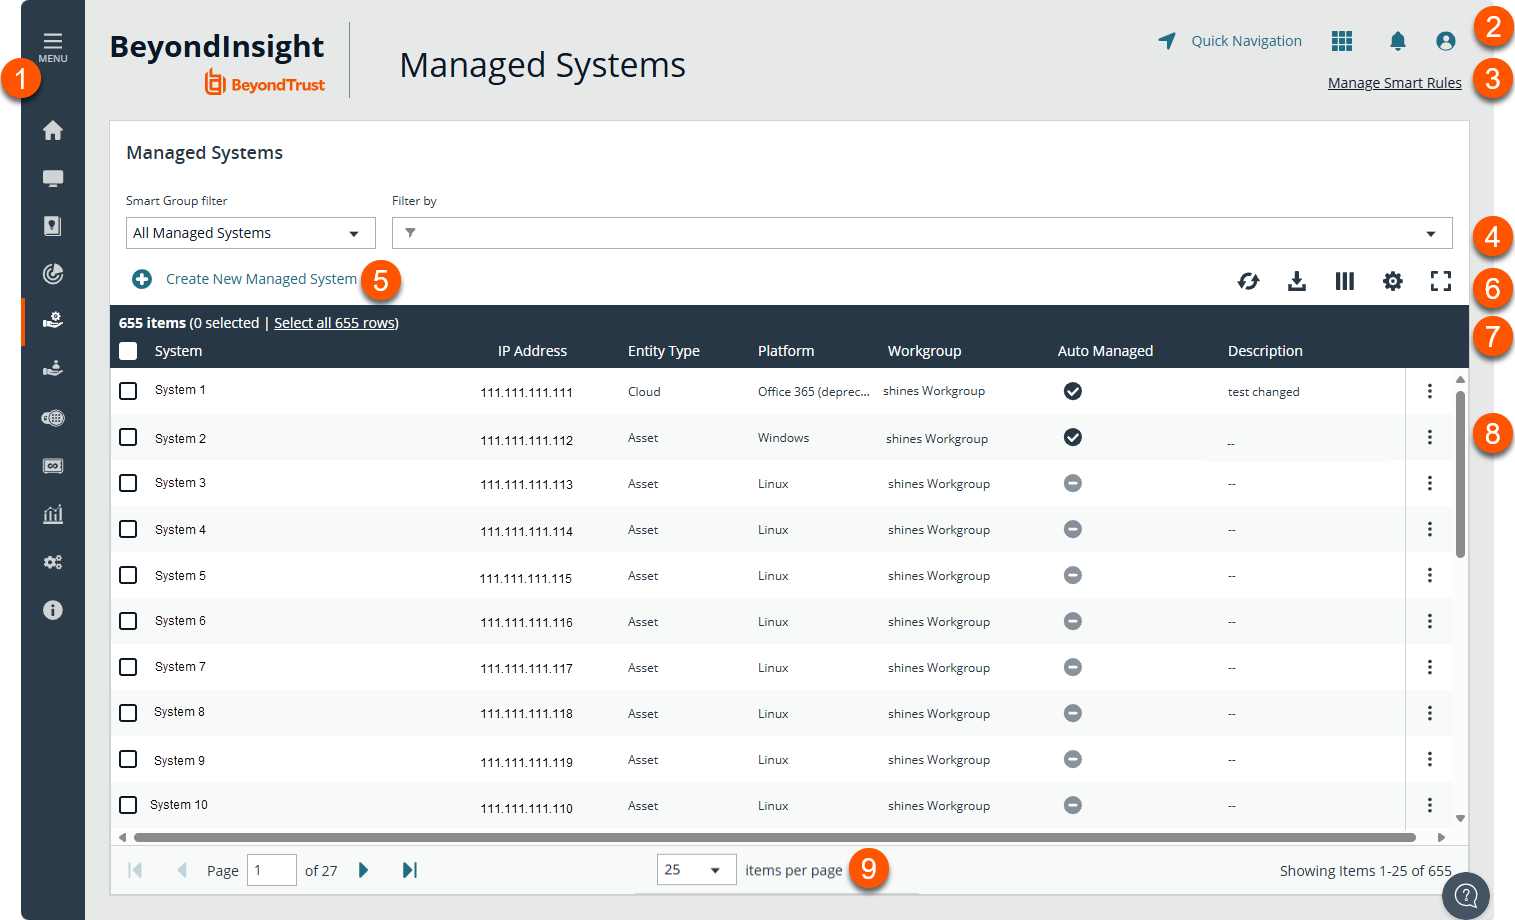Open the Password Safe icon in sidebar
The image size is (1515, 920).
(53, 226)
